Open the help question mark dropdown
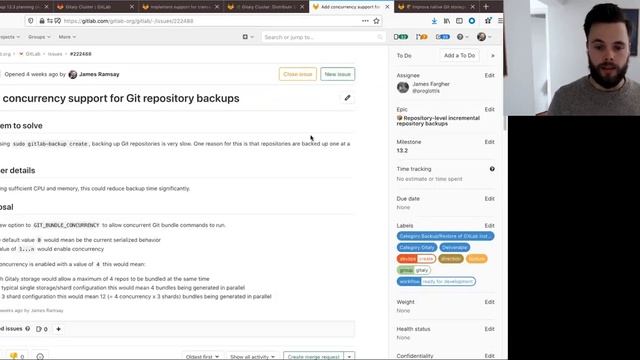 pos(462,37)
